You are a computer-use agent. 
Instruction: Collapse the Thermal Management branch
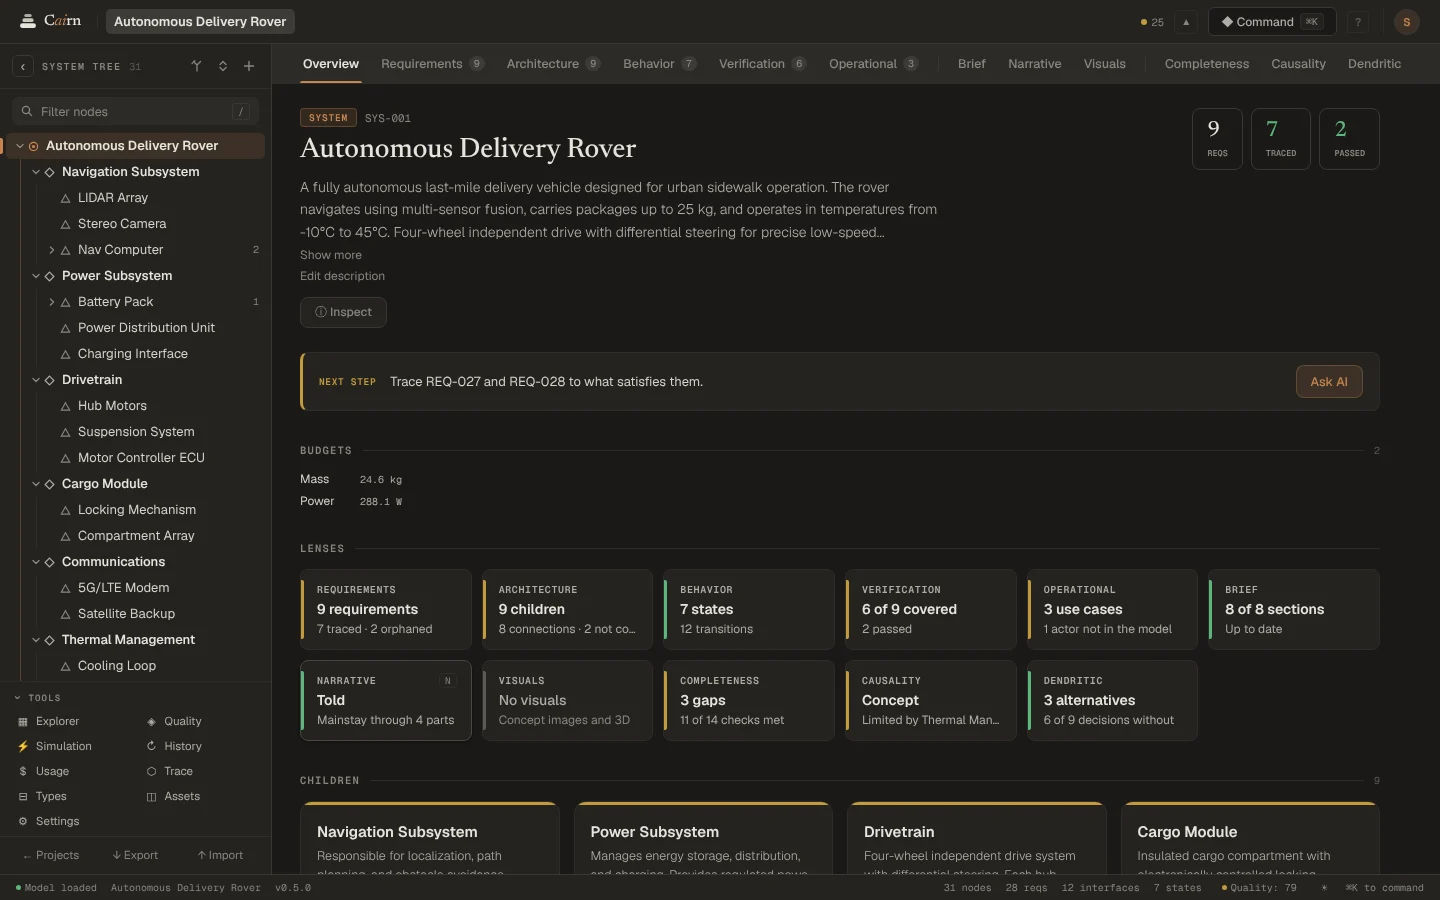36,640
